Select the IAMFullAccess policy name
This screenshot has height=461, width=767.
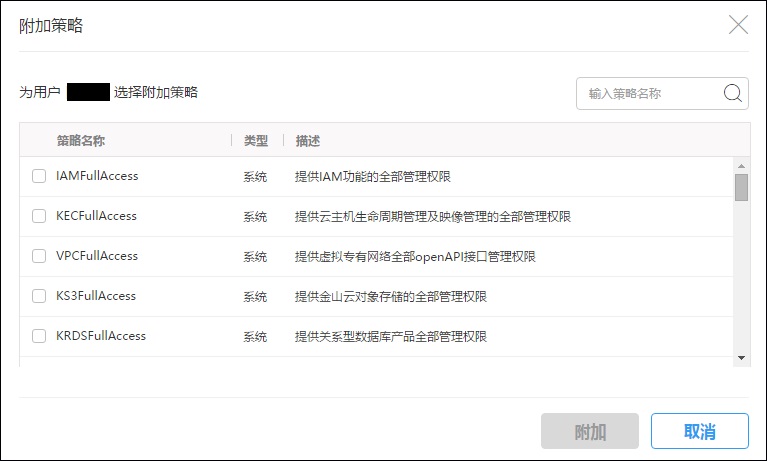(97, 176)
